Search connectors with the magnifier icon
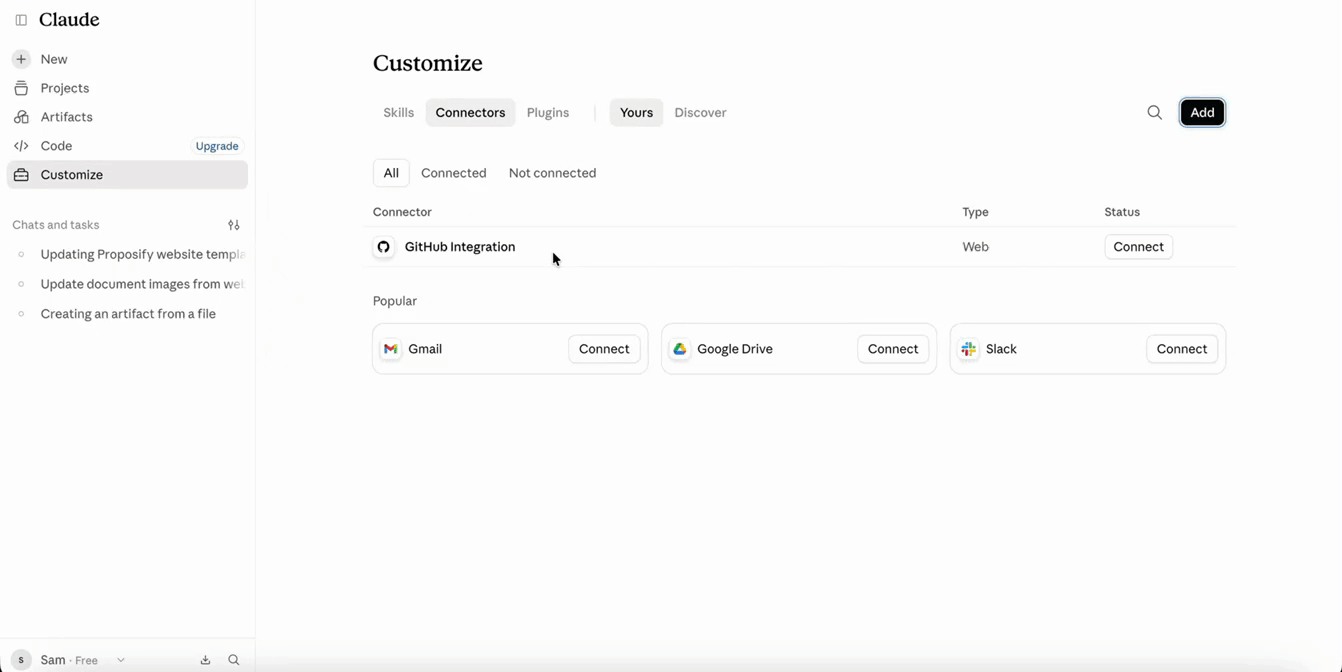 1155,113
